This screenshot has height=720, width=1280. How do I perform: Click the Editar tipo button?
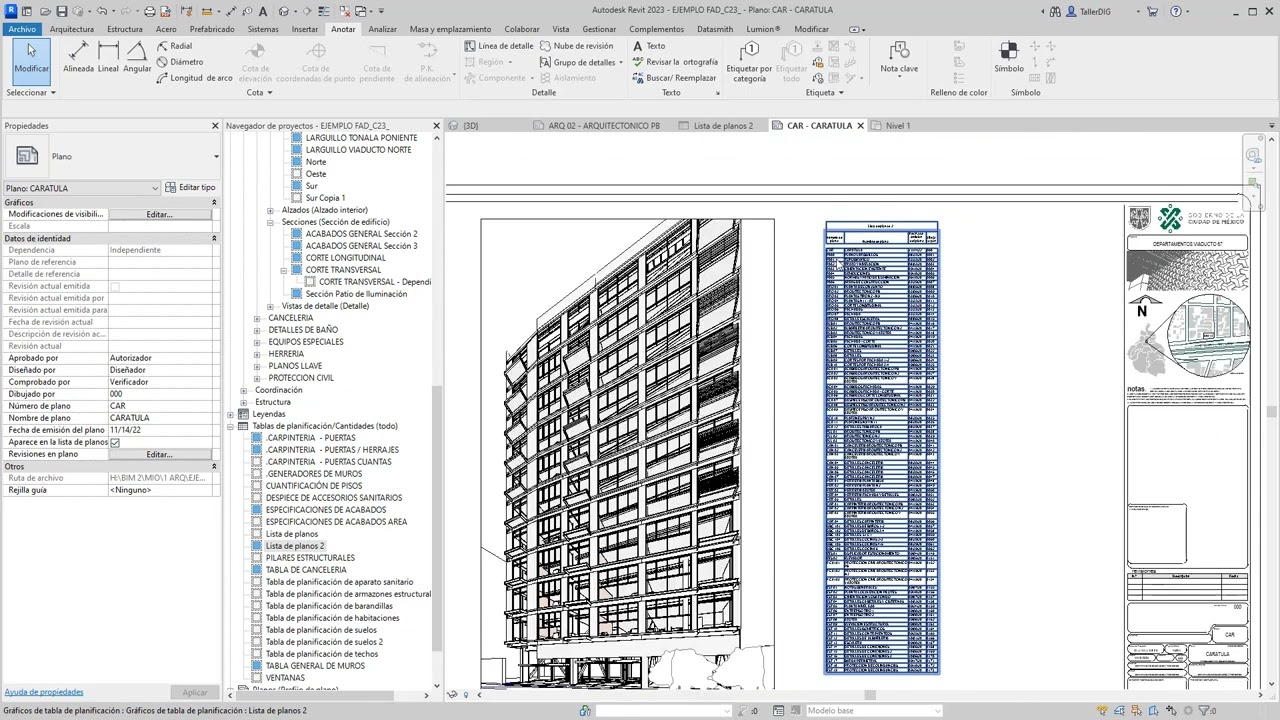(x=190, y=188)
